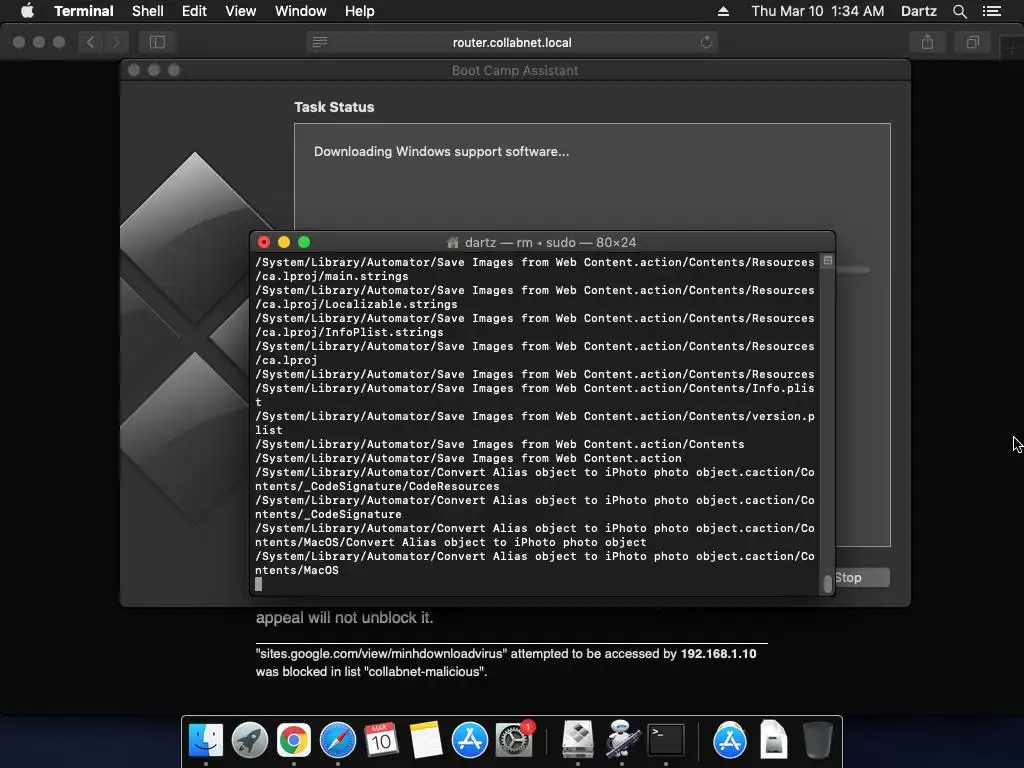Open the Terminal app menu
This screenshot has width=1024, height=768.
[84, 11]
